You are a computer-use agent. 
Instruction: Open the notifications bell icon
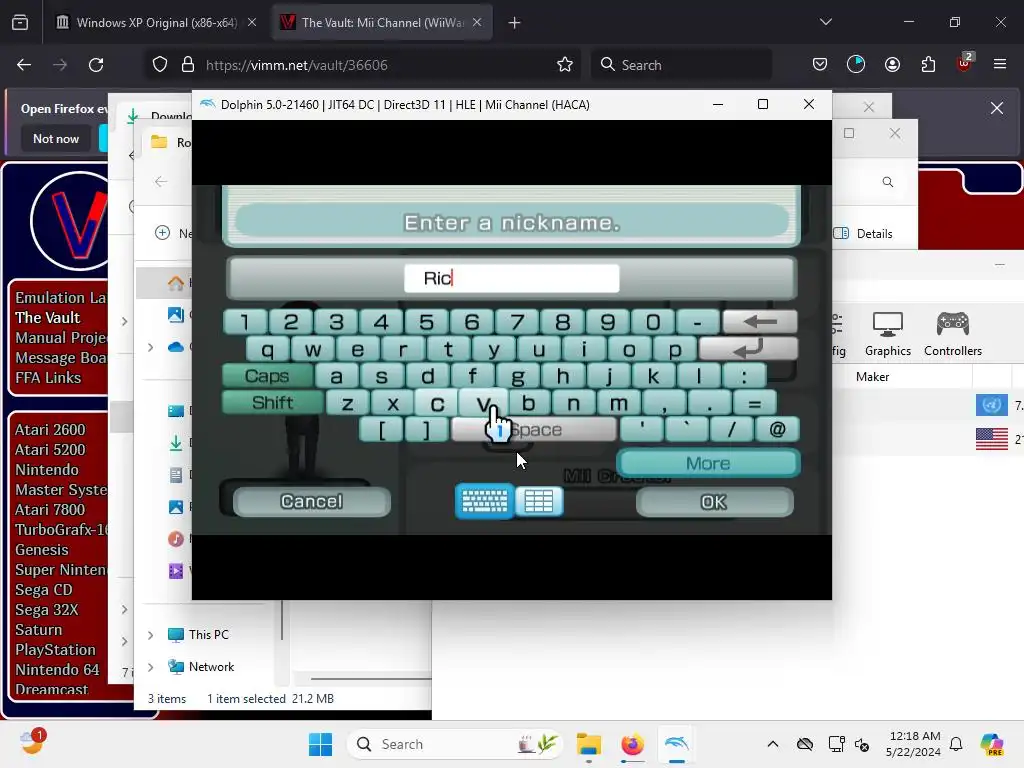tap(956, 744)
